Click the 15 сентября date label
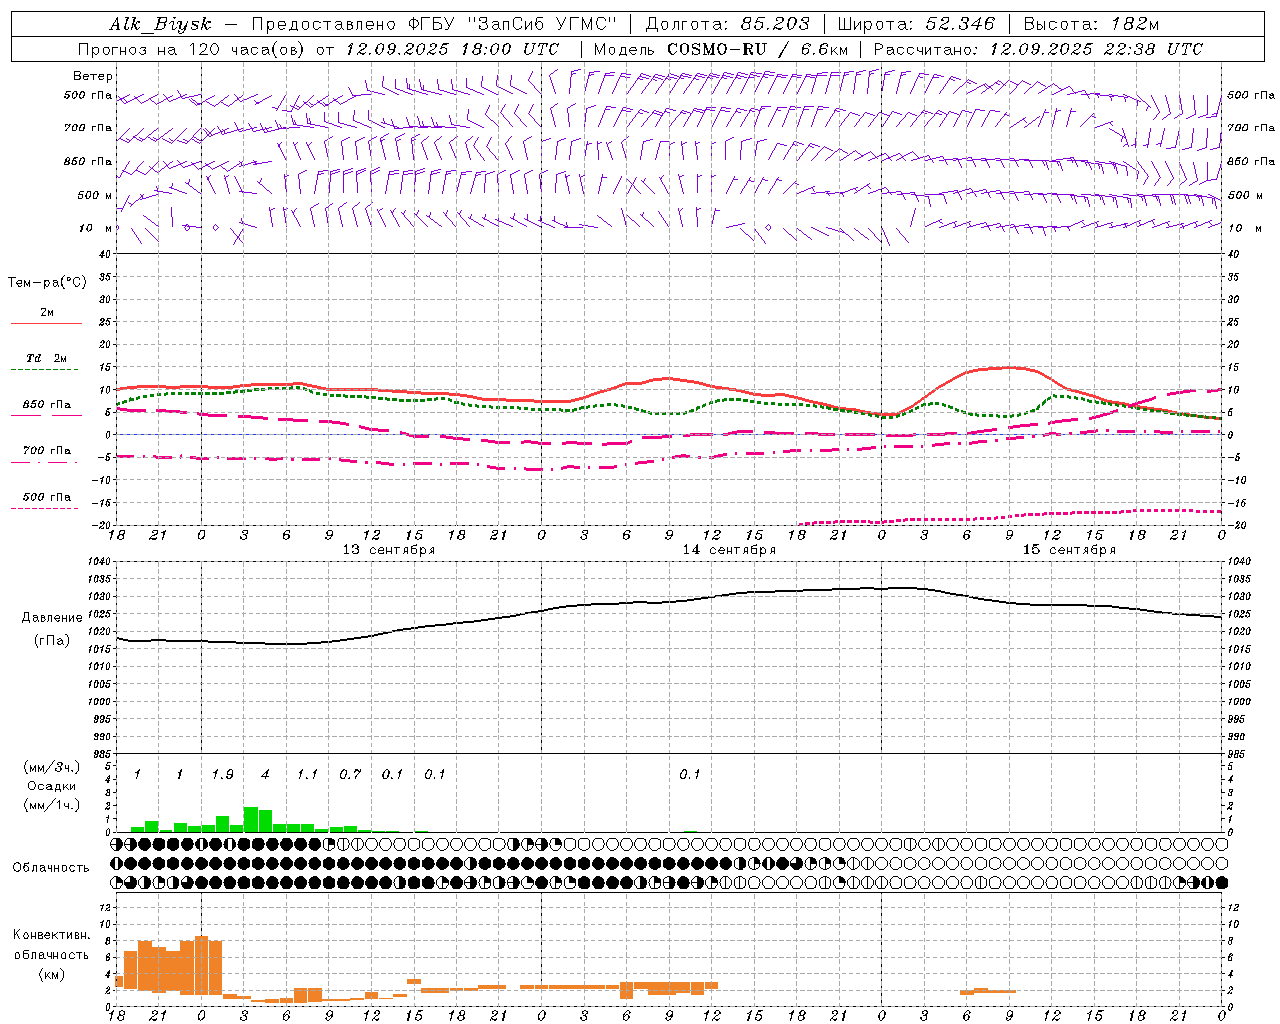 click(1069, 550)
